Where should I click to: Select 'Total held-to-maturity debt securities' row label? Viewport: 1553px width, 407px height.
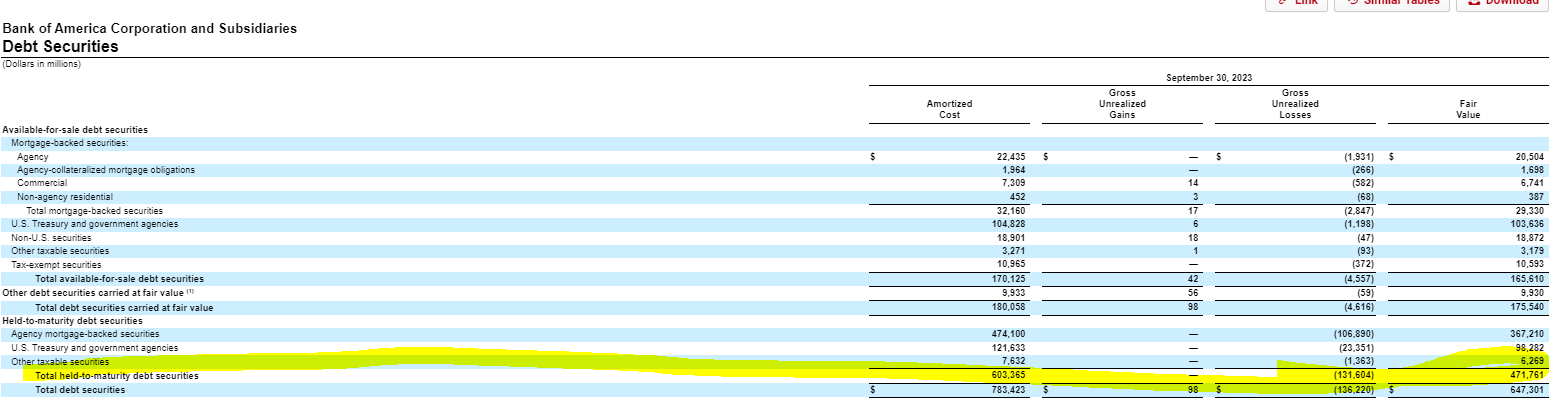click(x=117, y=376)
